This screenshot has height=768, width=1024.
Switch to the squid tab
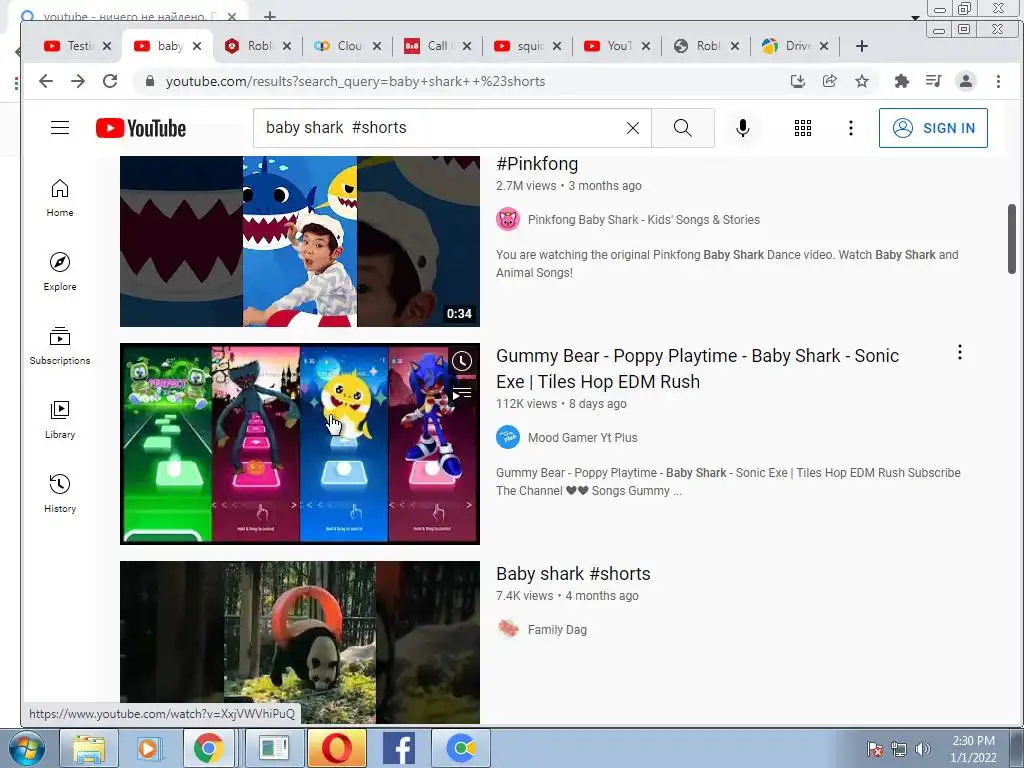click(520, 46)
